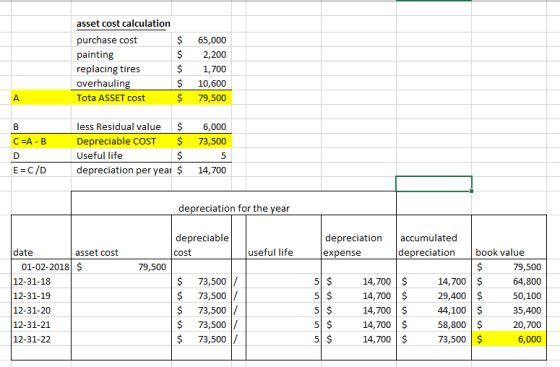The height and width of the screenshot is (367, 560).
Task: Select the 2,200 painting value
Action: 201,55
